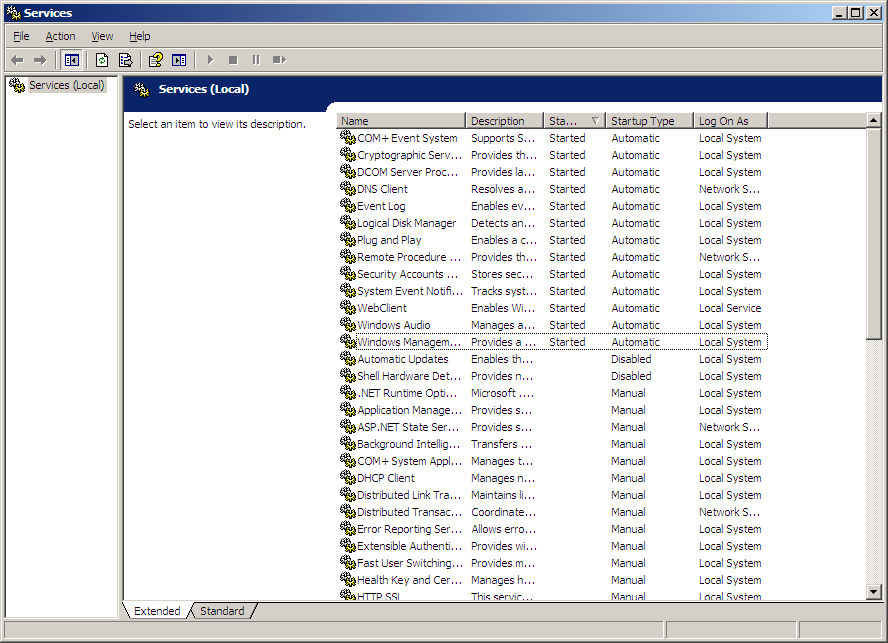Click the gear icon of DHCP Client
Viewport: 888px width, 643px height.
pos(348,478)
